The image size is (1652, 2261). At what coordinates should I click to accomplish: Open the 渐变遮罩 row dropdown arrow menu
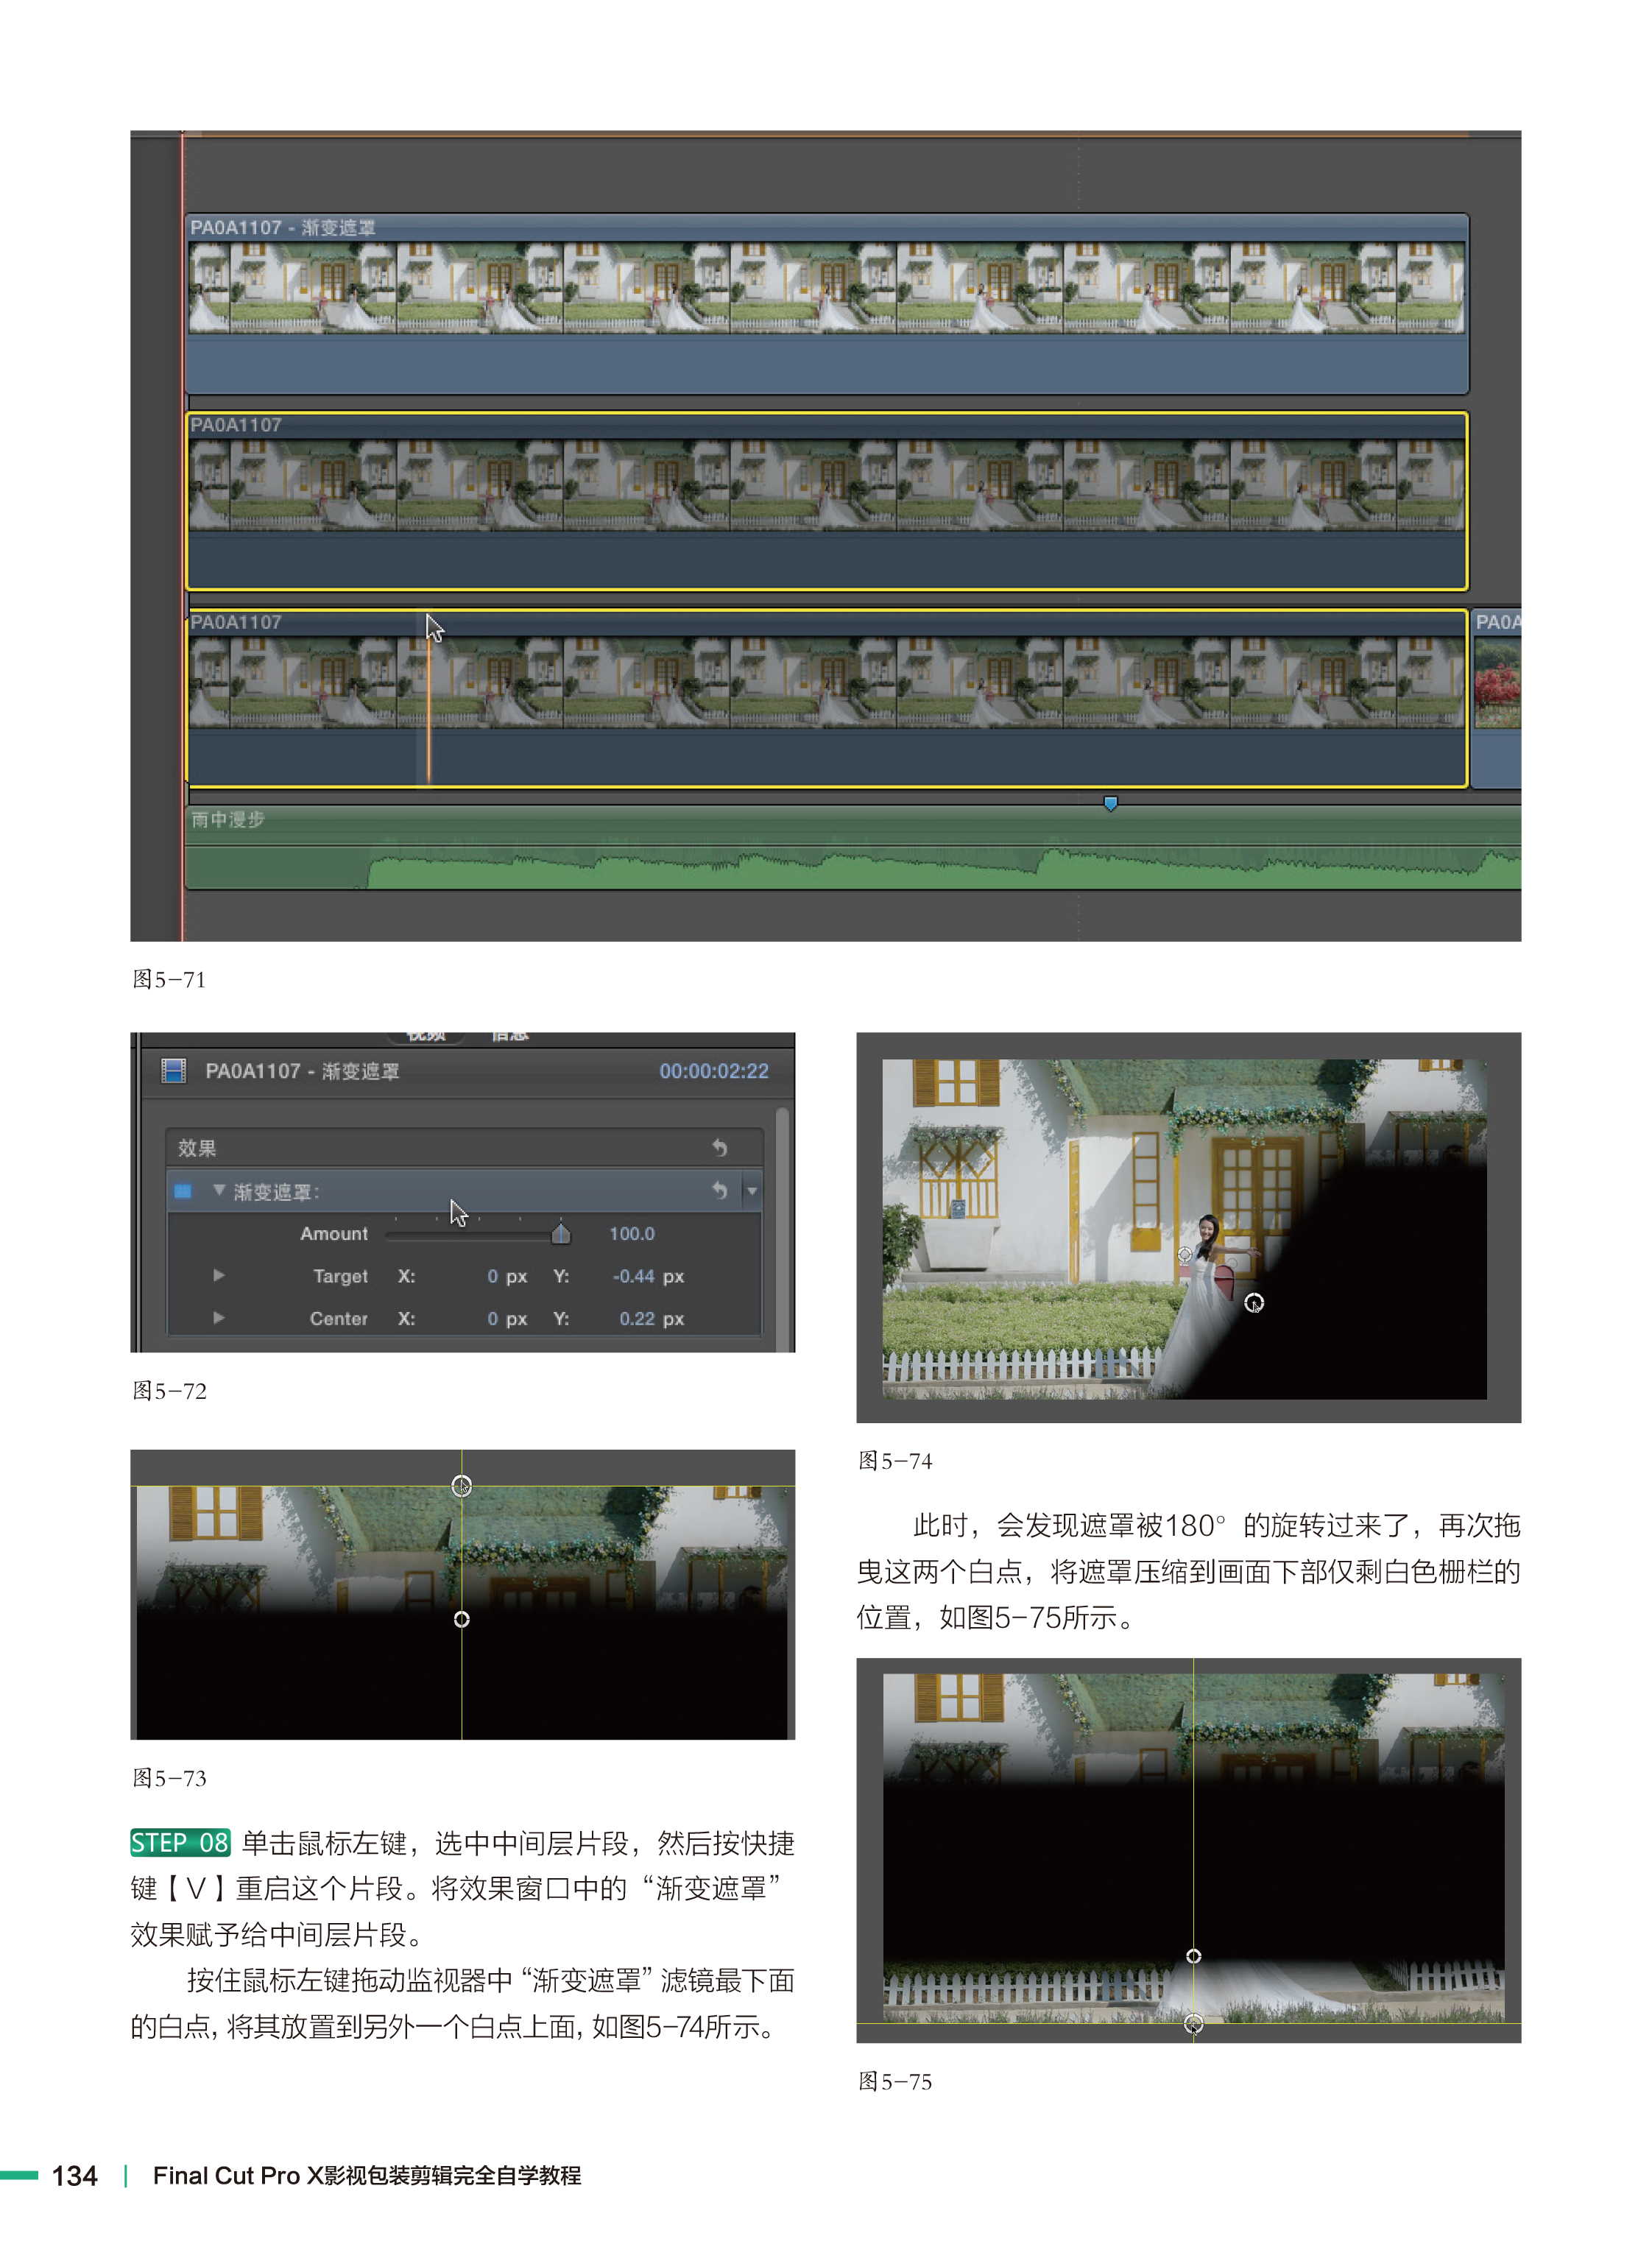click(x=752, y=1191)
